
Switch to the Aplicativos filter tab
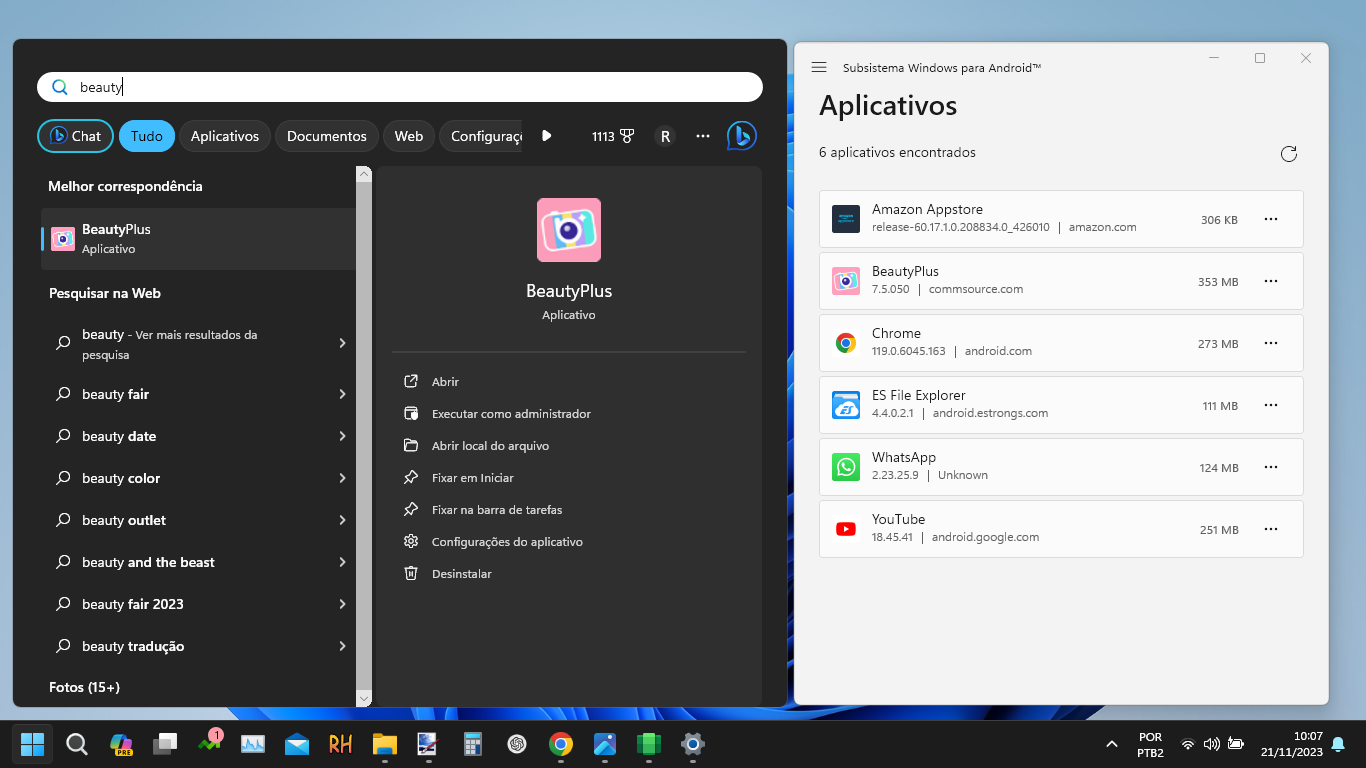(x=225, y=136)
